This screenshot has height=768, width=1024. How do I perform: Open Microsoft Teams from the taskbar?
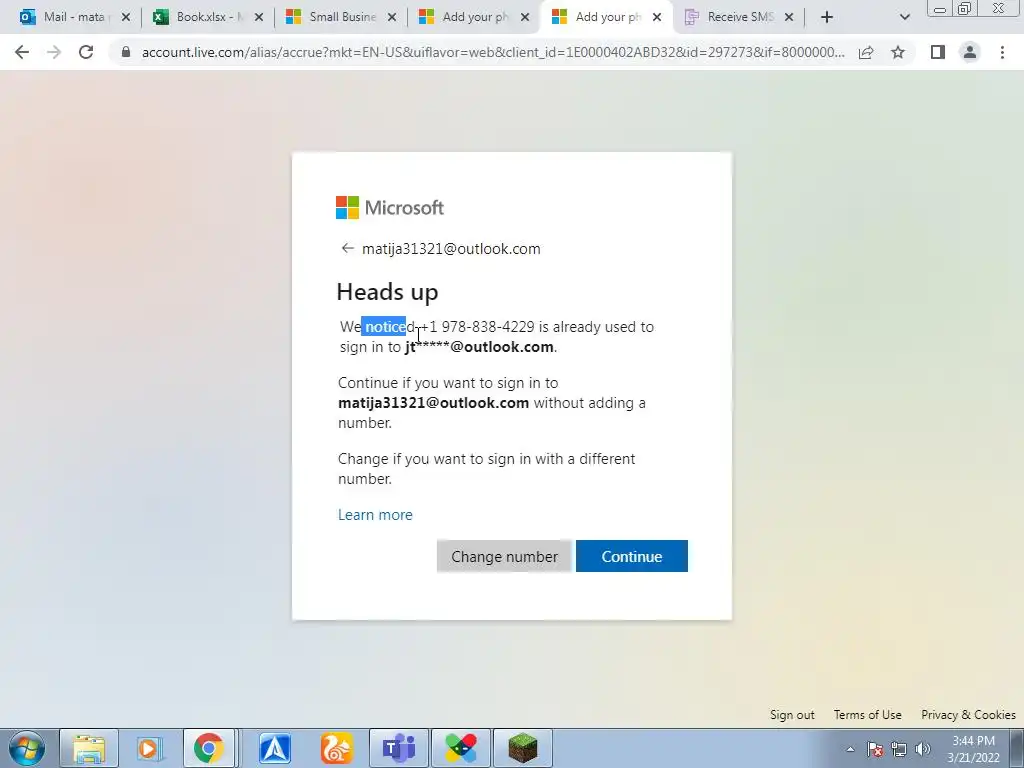[399, 748]
